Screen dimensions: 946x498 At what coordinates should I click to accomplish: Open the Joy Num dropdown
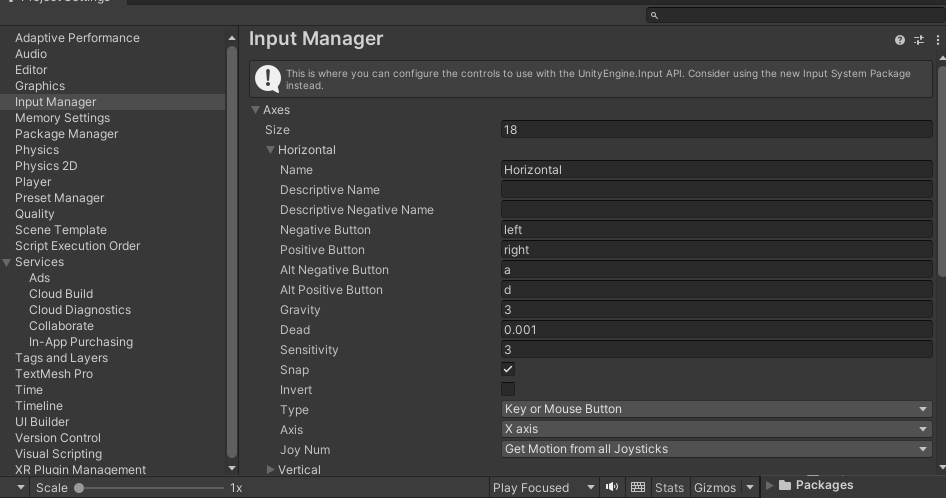tap(717, 449)
